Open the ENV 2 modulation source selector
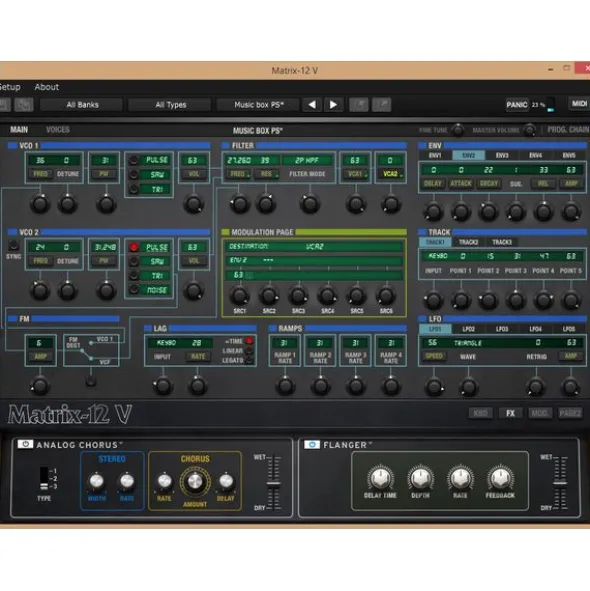The height and width of the screenshot is (591, 590). click(238, 260)
